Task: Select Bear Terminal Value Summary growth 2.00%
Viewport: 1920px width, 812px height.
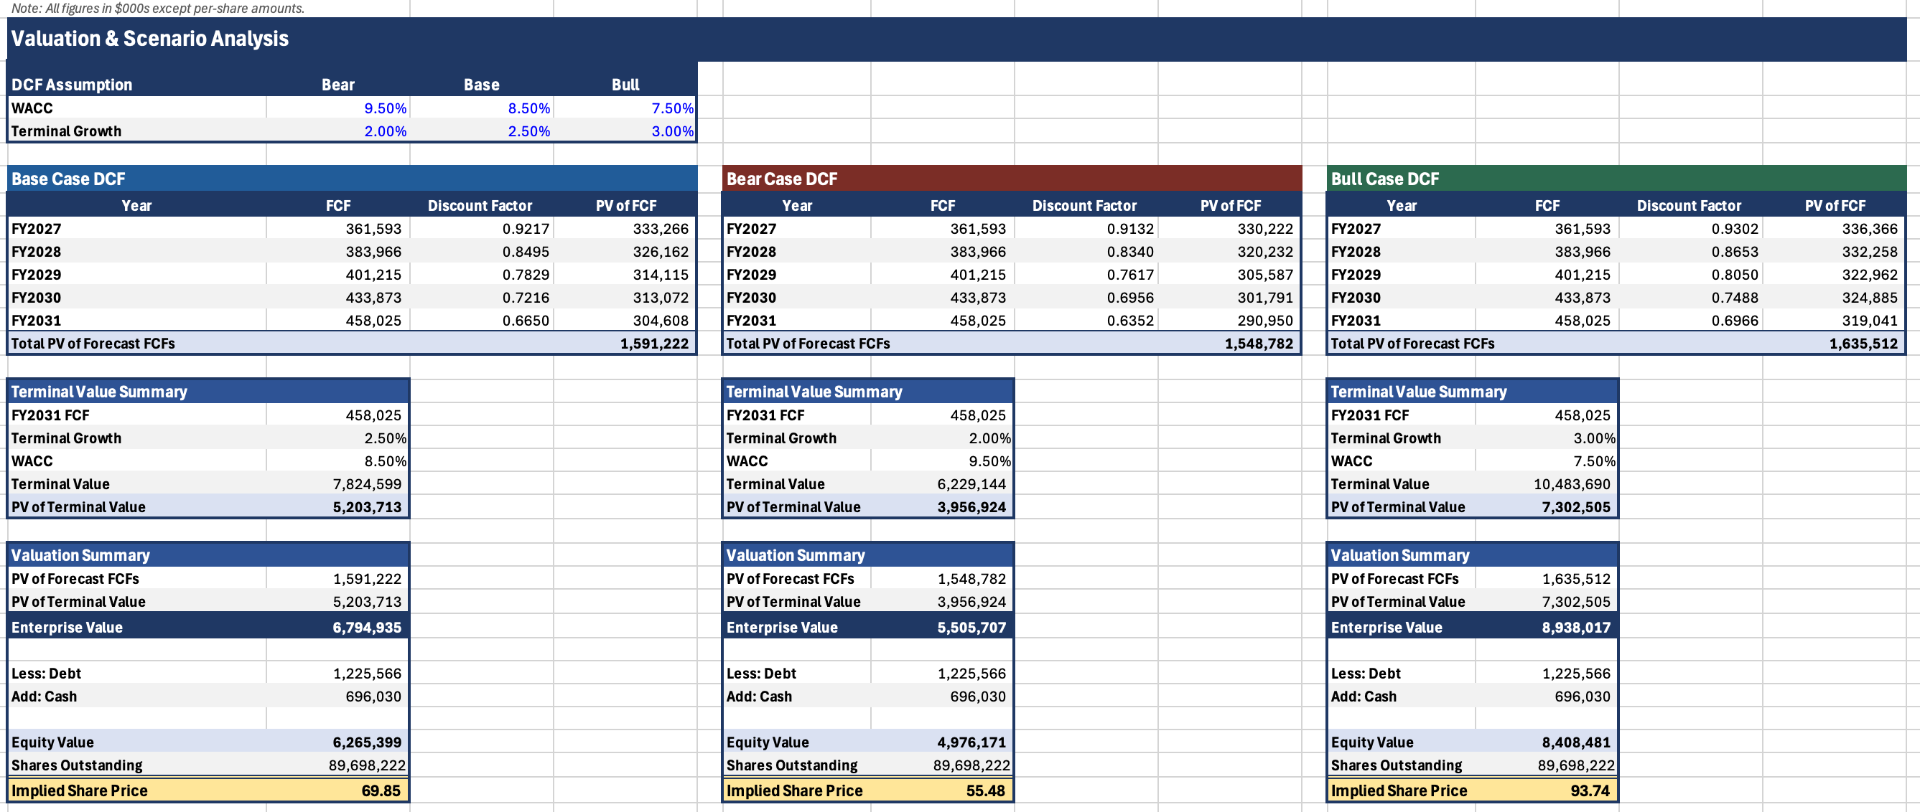Action: tap(990, 438)
